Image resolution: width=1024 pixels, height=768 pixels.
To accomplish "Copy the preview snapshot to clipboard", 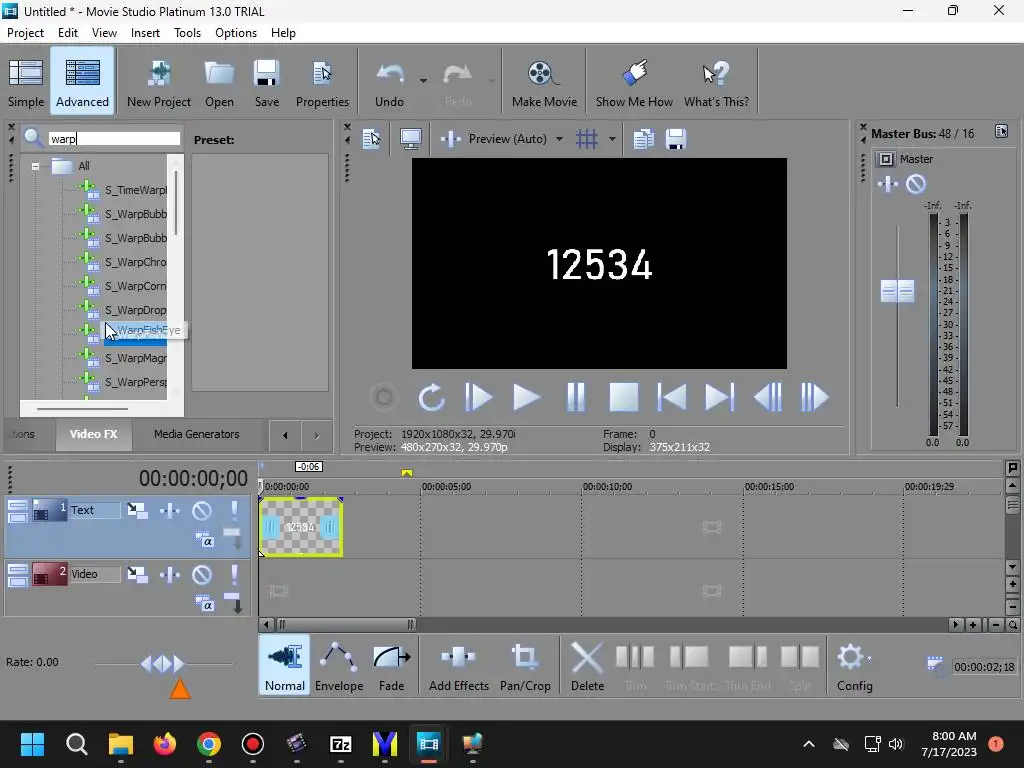I will [643, 138].
